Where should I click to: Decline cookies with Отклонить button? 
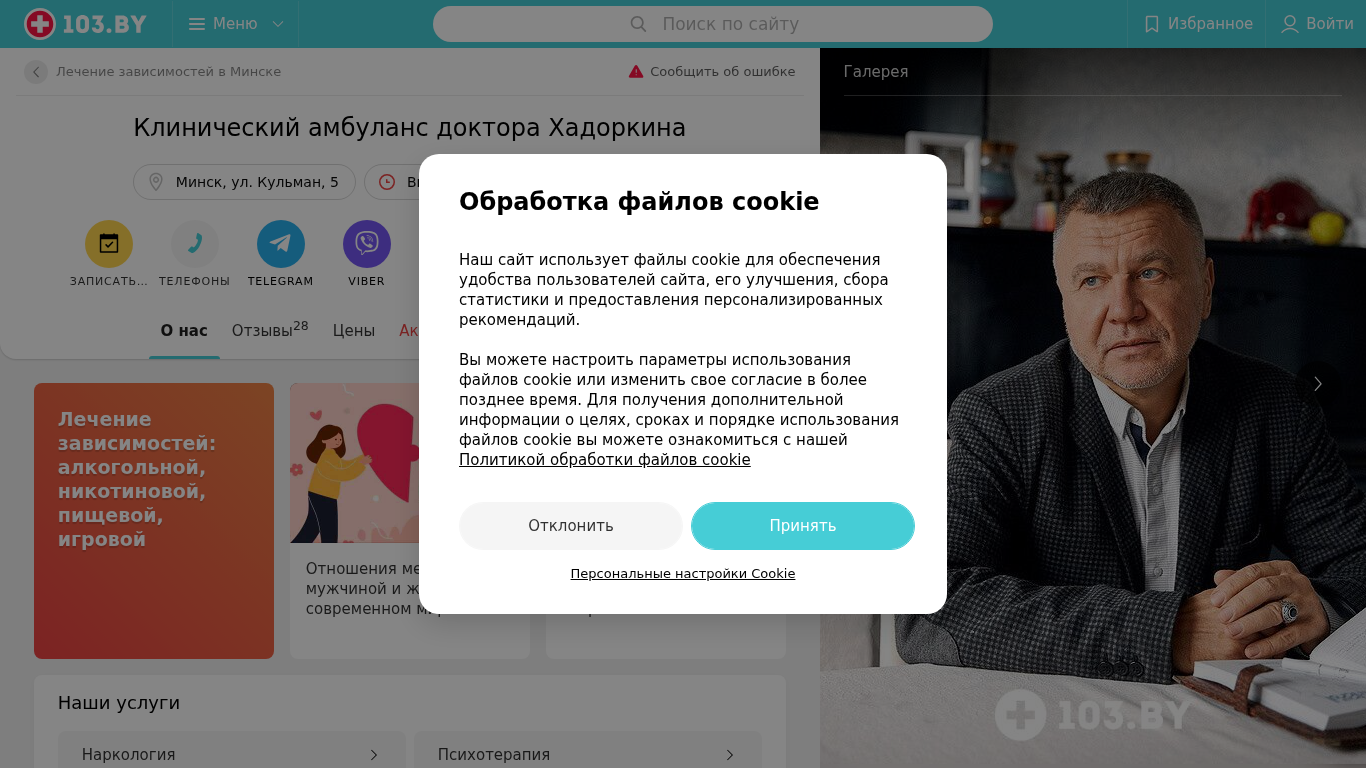click(x=571, y=526)
